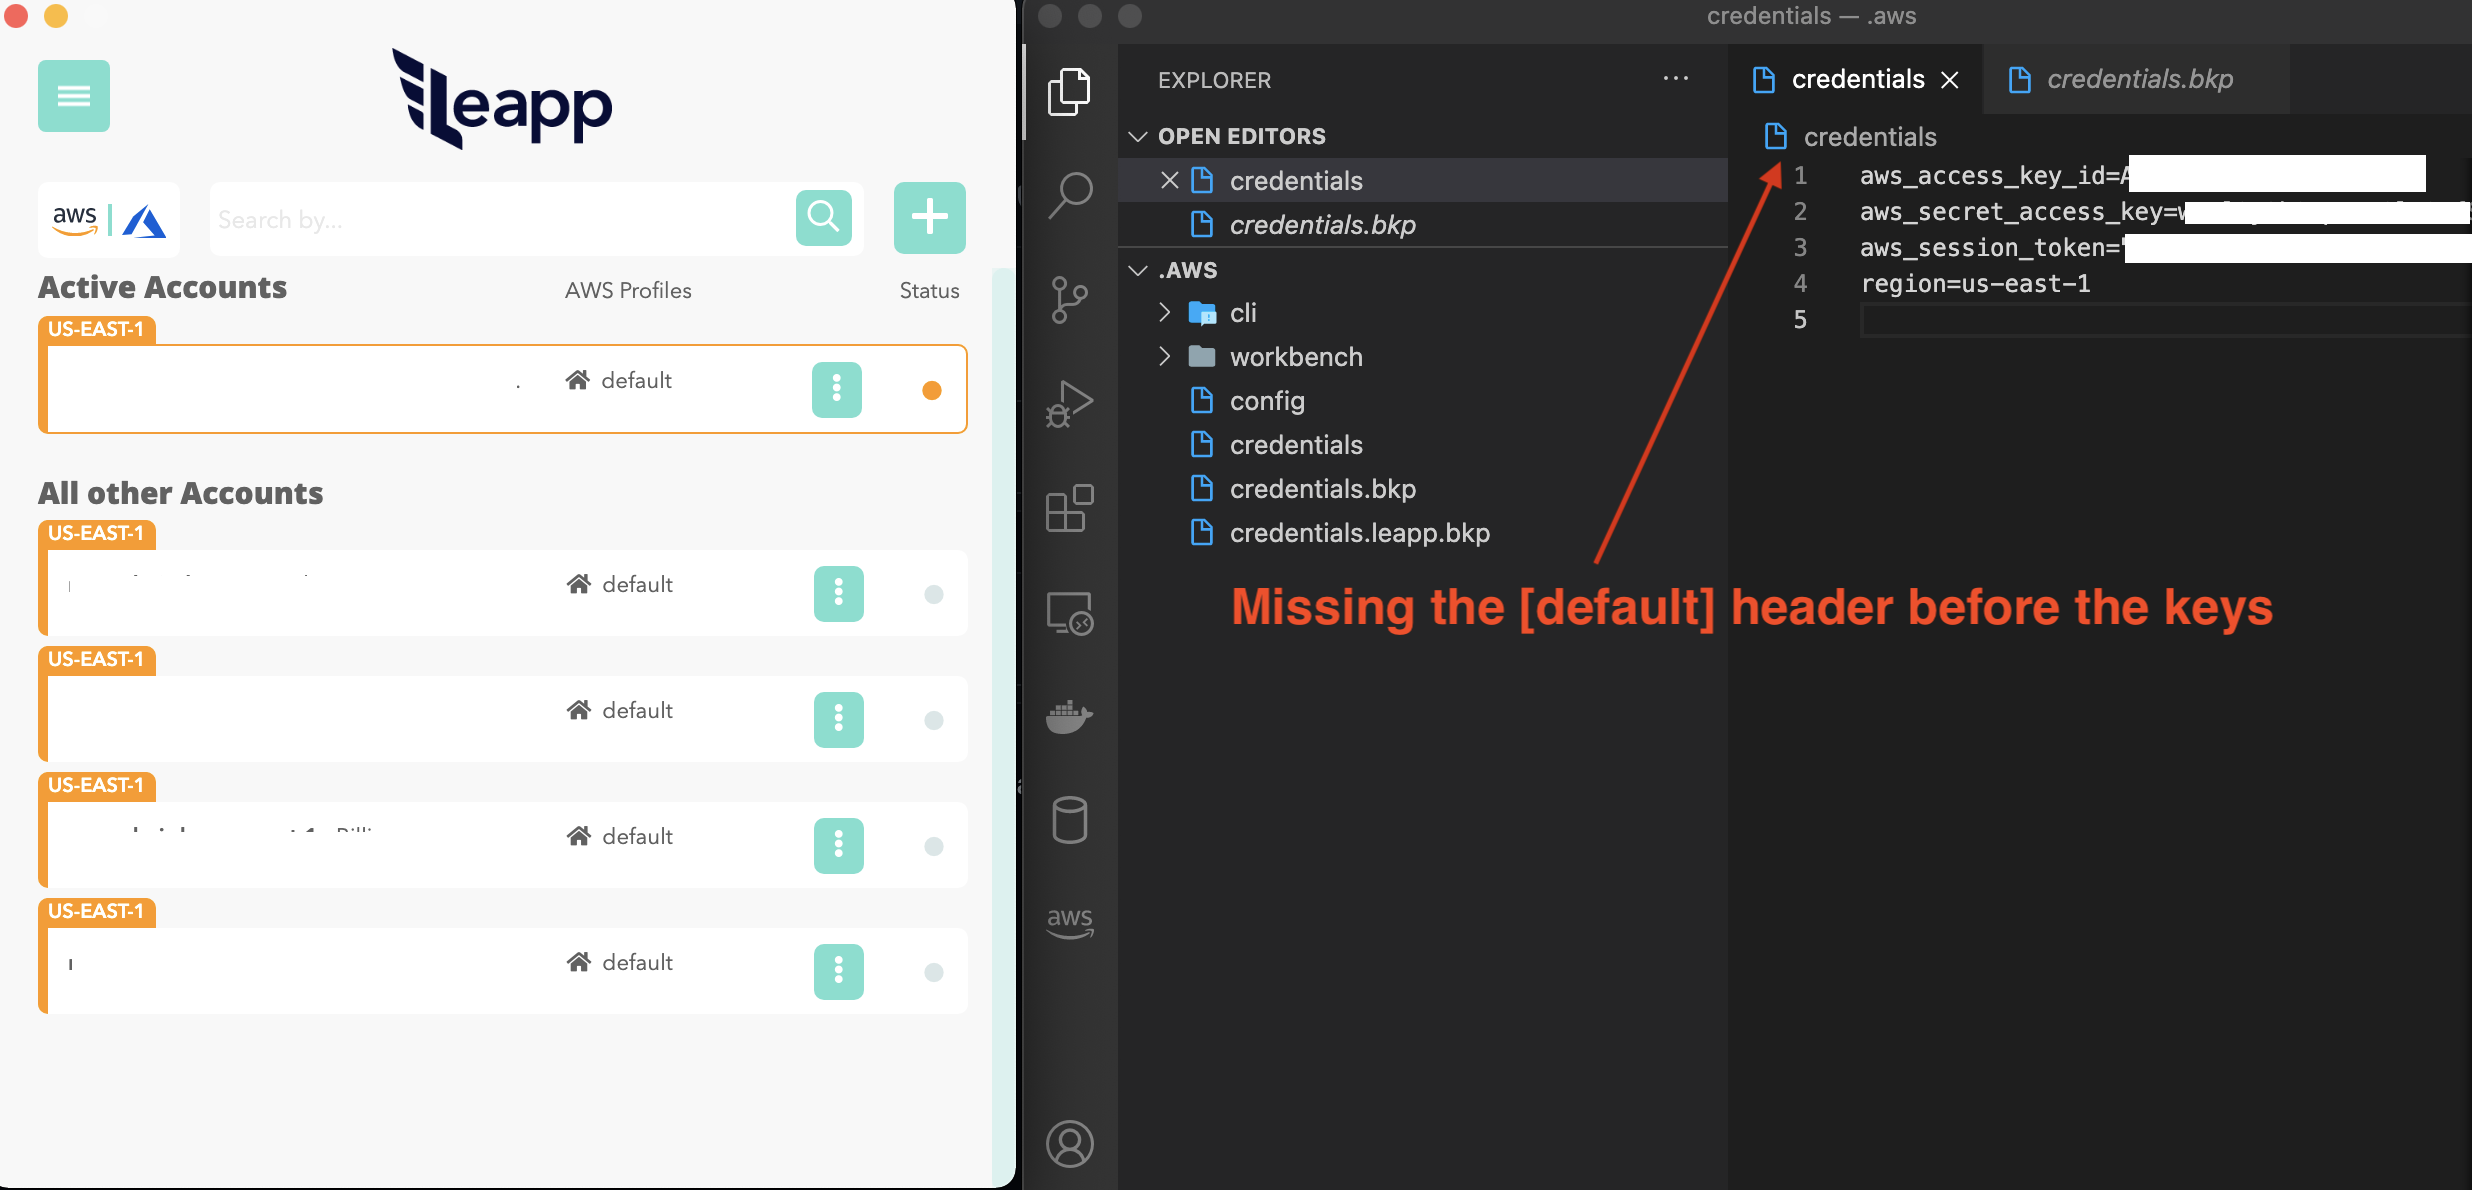Click the plus button to add a session

928,217
